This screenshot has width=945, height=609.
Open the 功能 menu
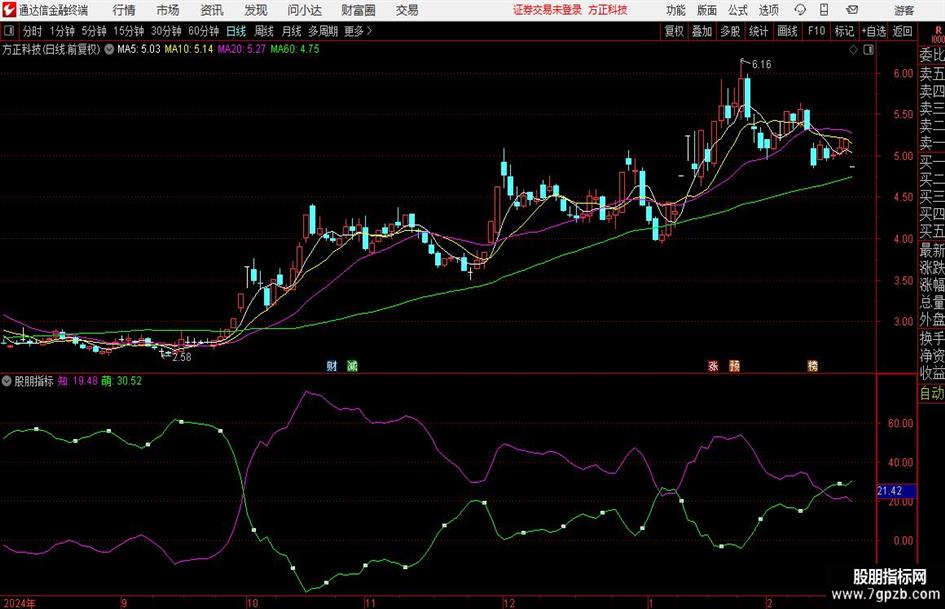[676, 10]
